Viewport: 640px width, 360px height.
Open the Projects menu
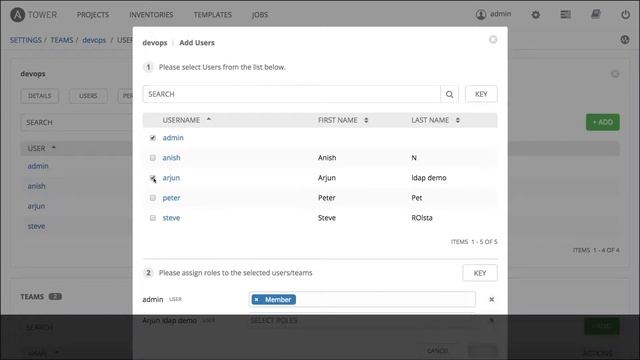(93, 15)
